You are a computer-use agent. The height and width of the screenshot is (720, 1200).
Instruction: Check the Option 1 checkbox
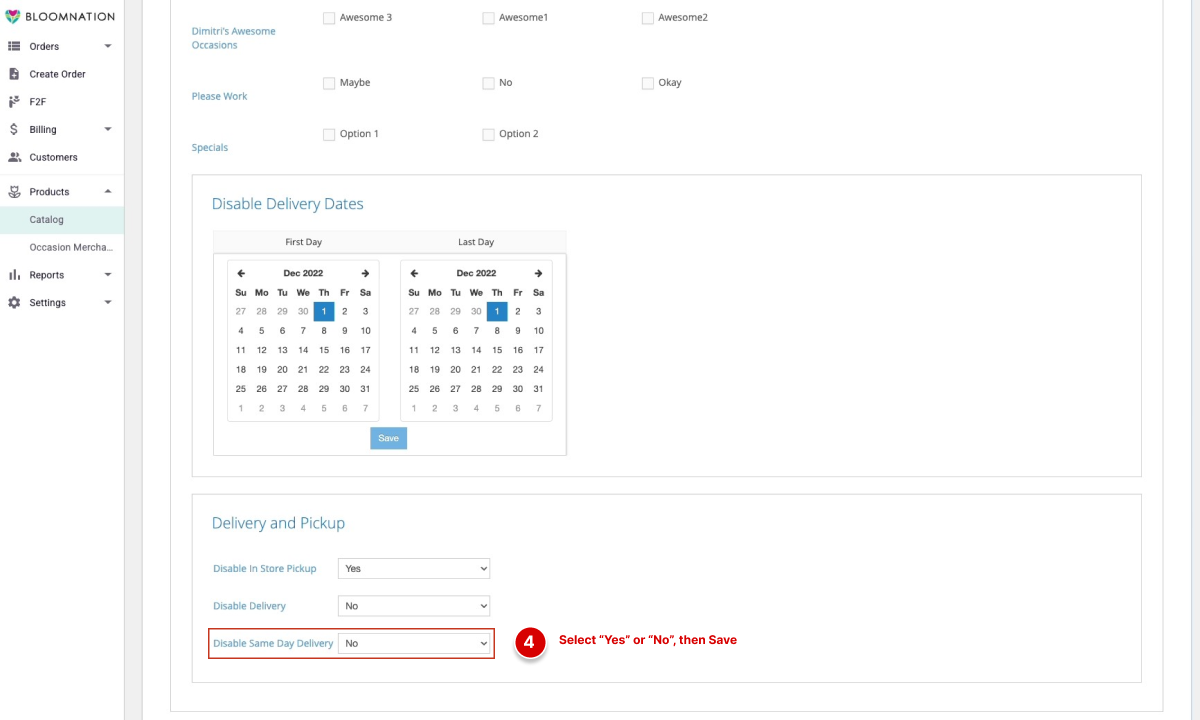(329, 134)
